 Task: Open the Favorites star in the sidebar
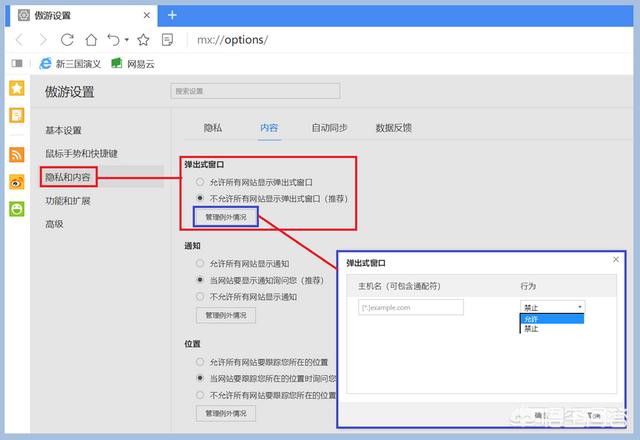pyautogui.click(x=17, y=88)
